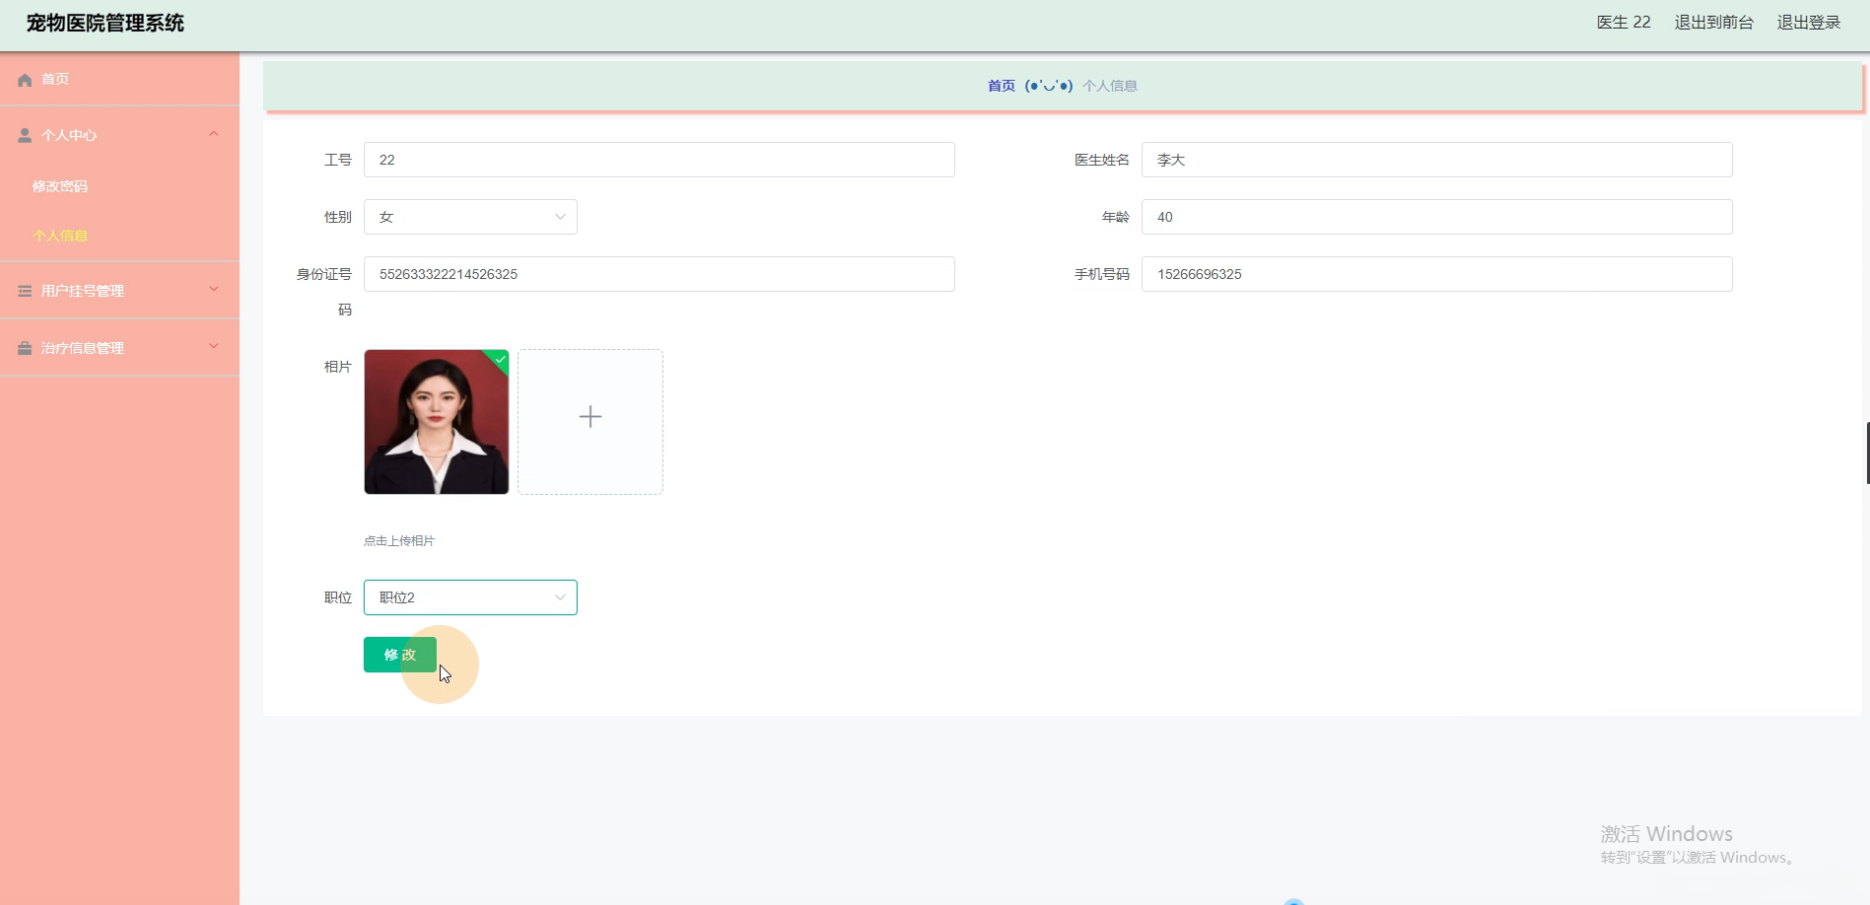The image size is (1870, 905).
Task: Click the list icon beside 用户挂号管理
Action: tap(25, 291)
